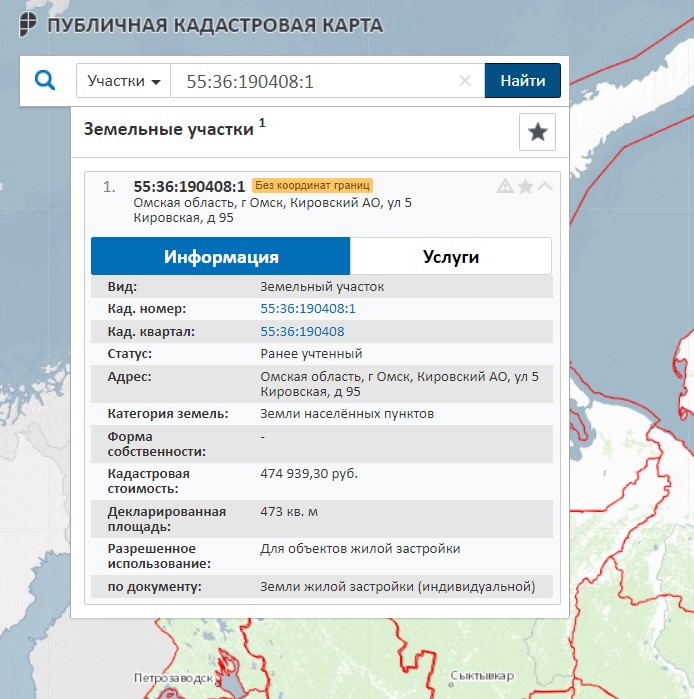Click the Без координат границ badge
Viewport: 694px width, 699px height.
(312, 185)
